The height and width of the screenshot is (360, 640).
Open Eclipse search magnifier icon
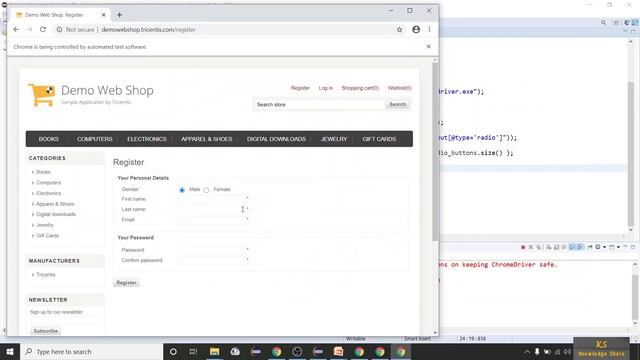click(x=603, y=23)
